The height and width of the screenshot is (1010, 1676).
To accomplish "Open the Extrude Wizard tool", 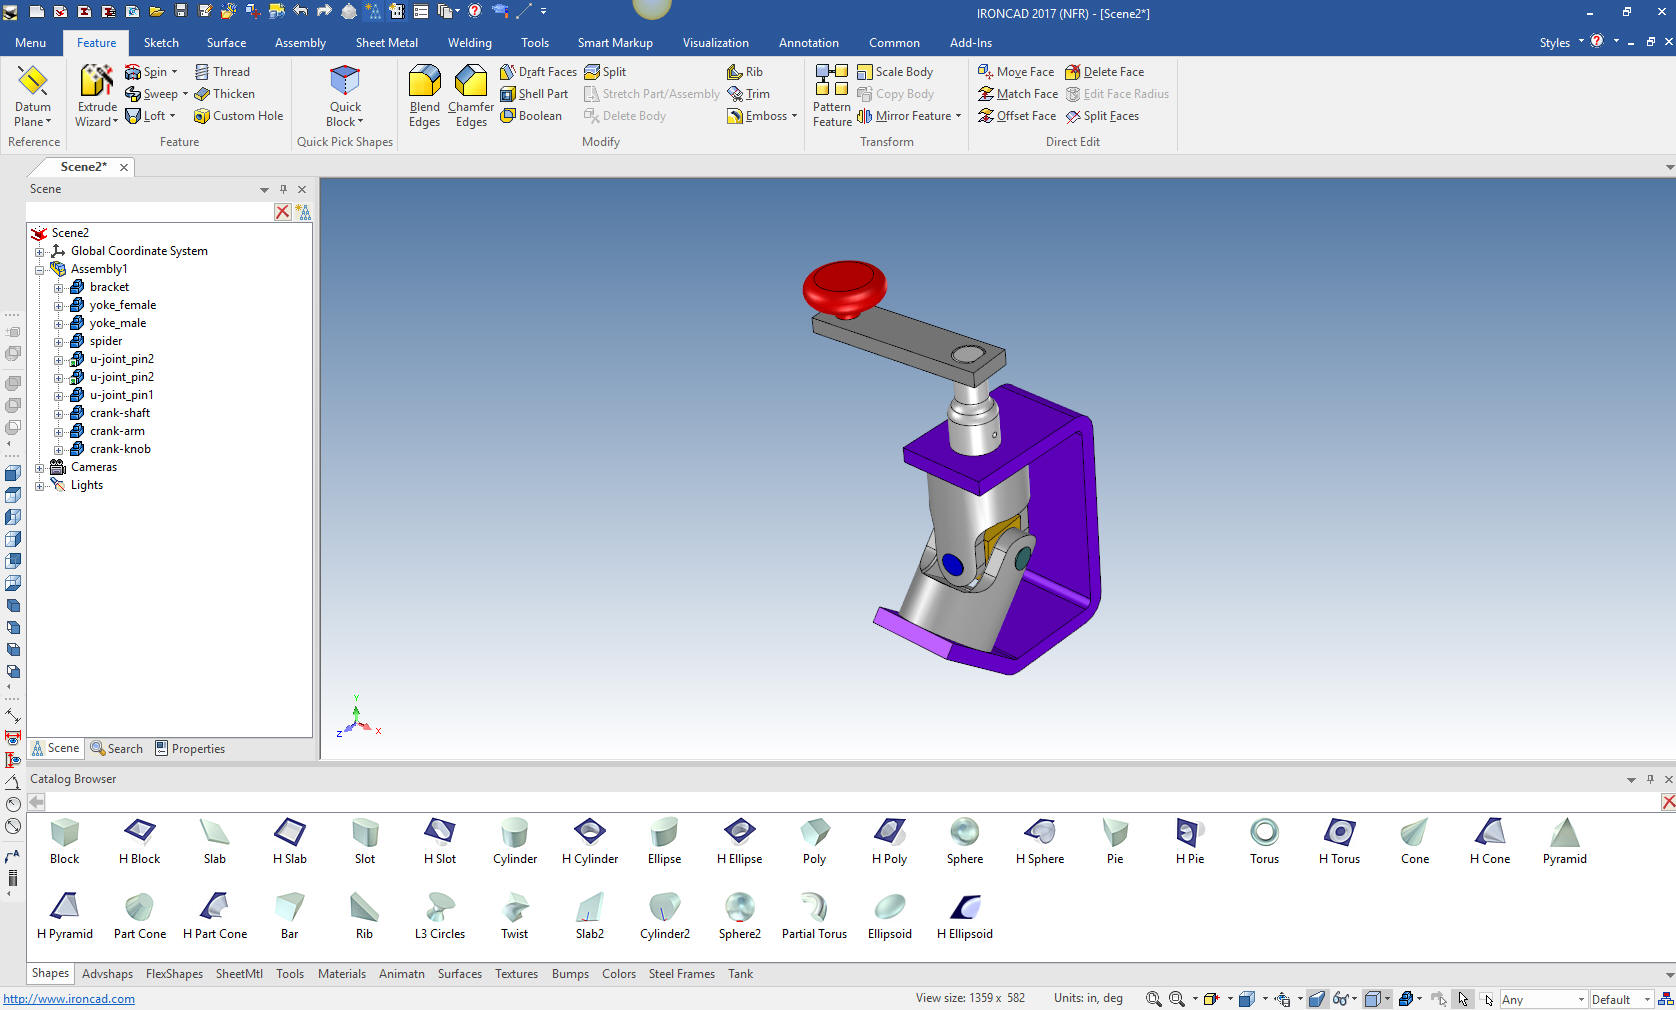I will point(97,95).
